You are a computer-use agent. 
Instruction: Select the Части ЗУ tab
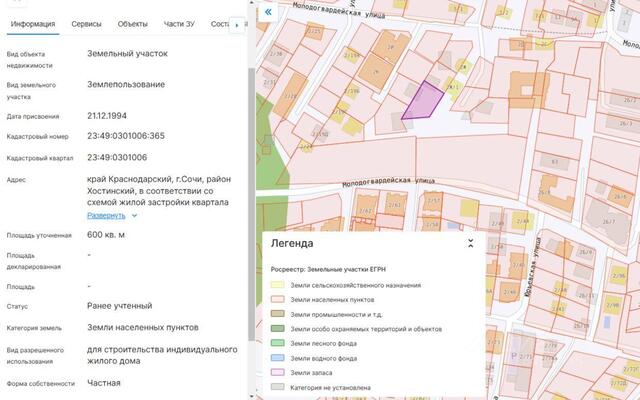pyautogui.click(x=180, y=23)
